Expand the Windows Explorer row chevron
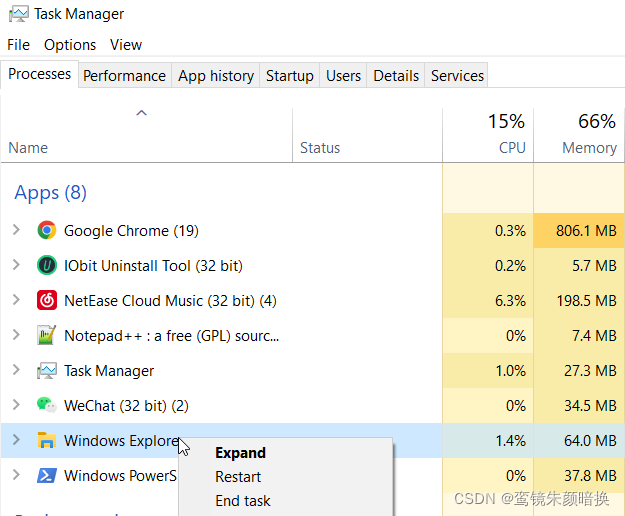This screenshot has height=516, width=625. tap(16, 440)
